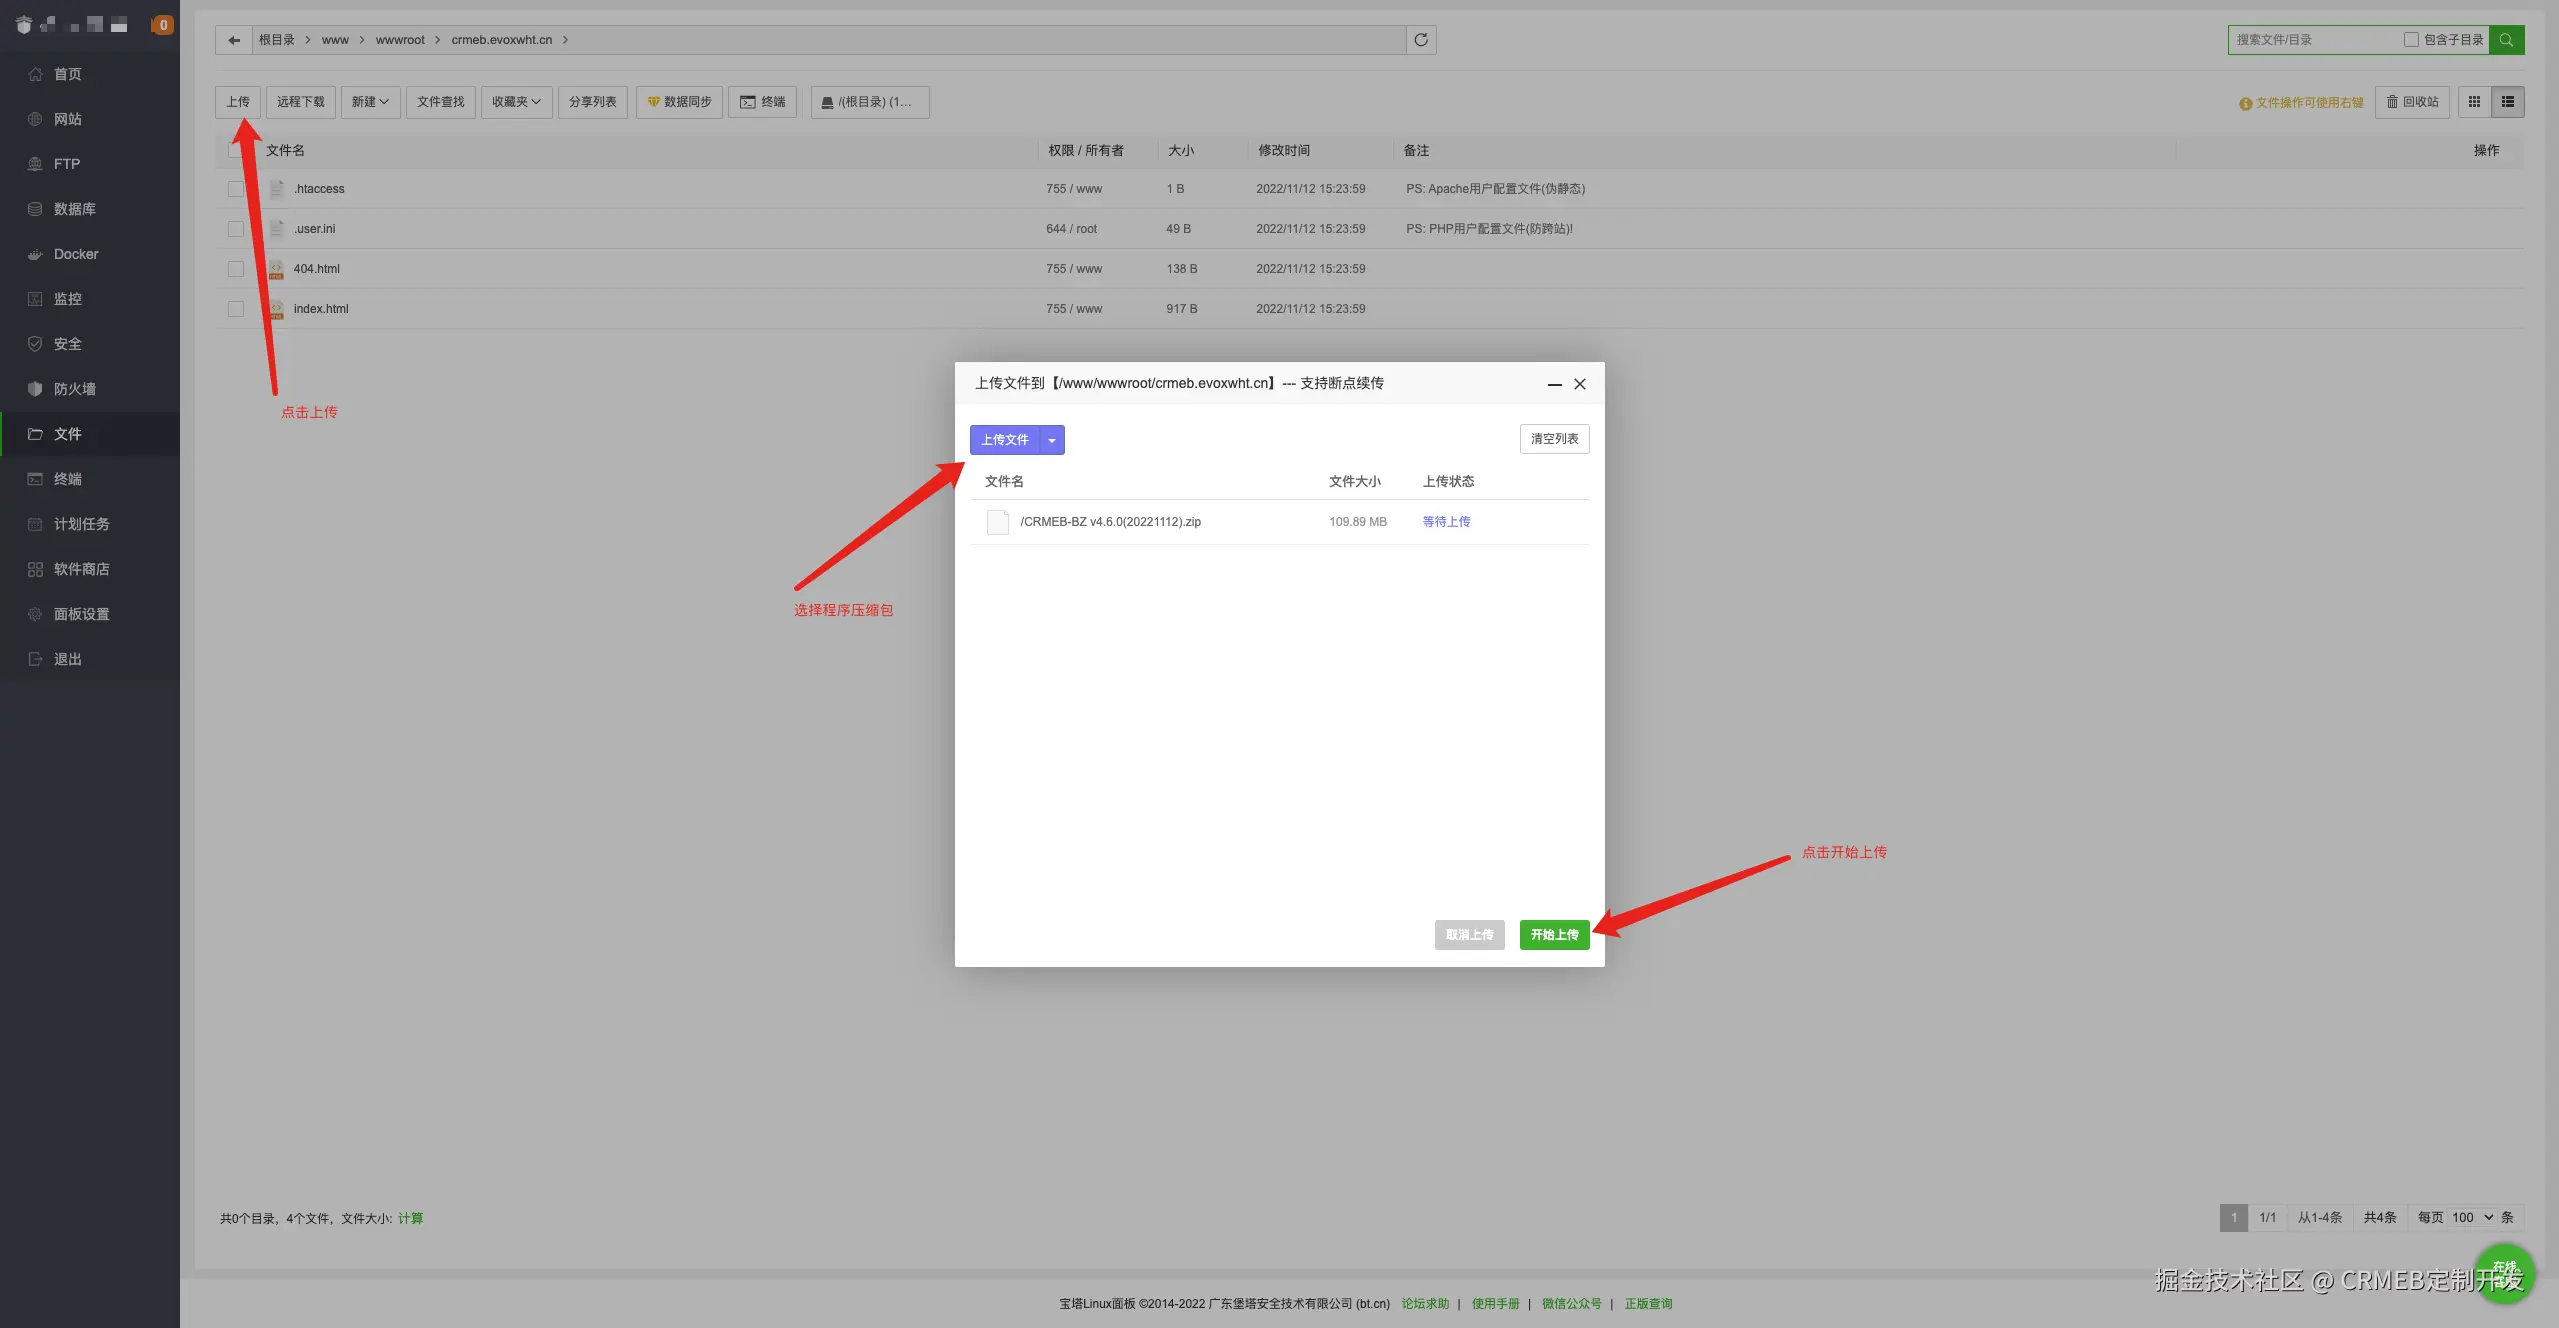
Task: Change the per-page count selector 100
Action: point(2471,1217)
